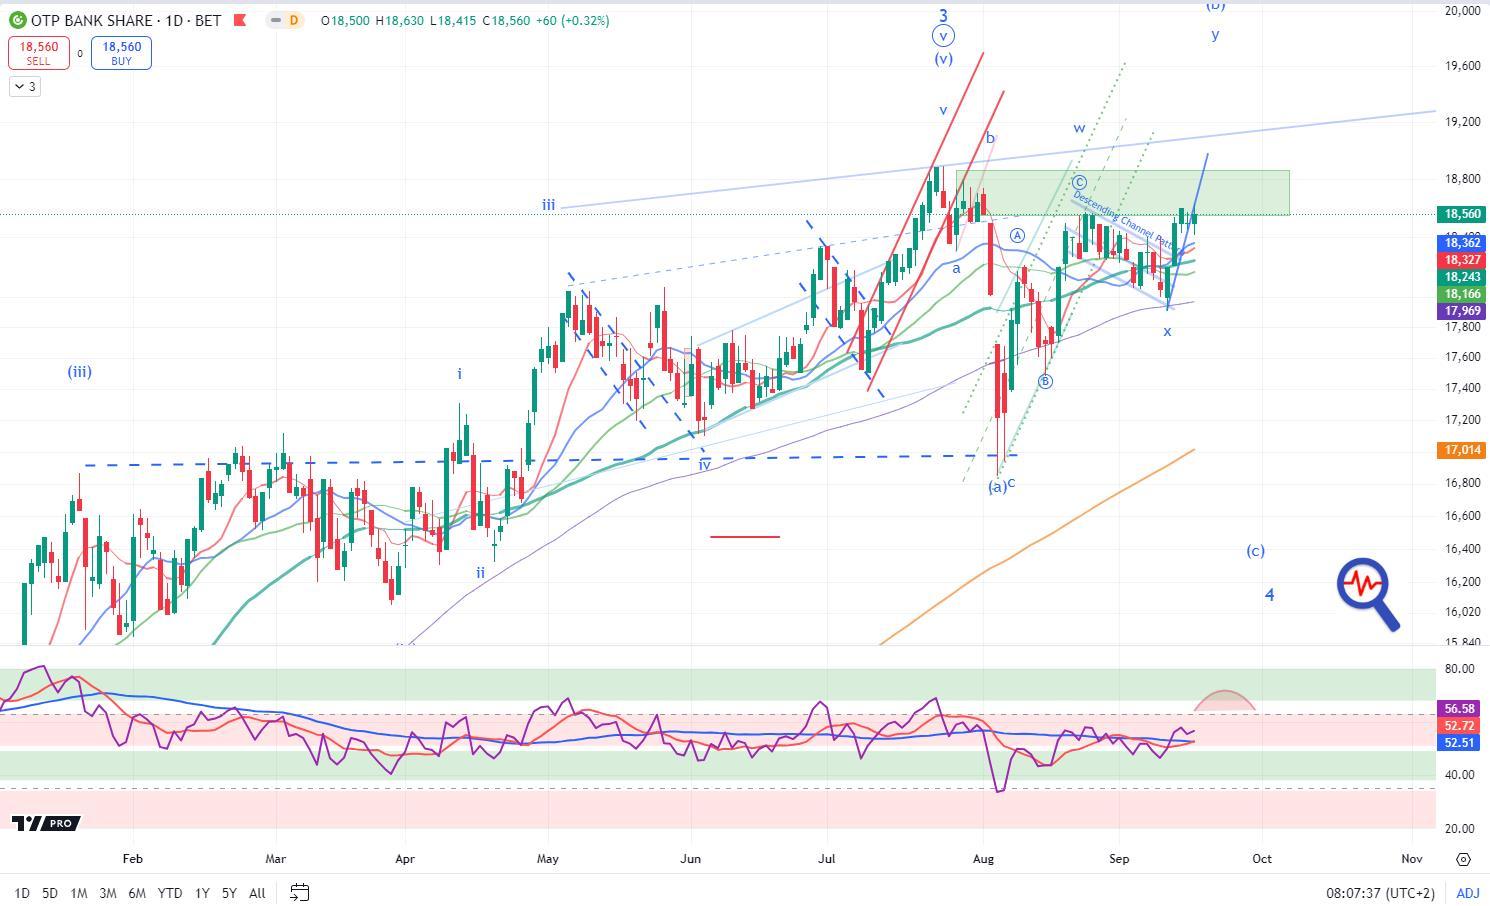The width and height of the screenshot is (1490, 906).
Task: Choose the YTD time range
Action: (x=170, y=893)
